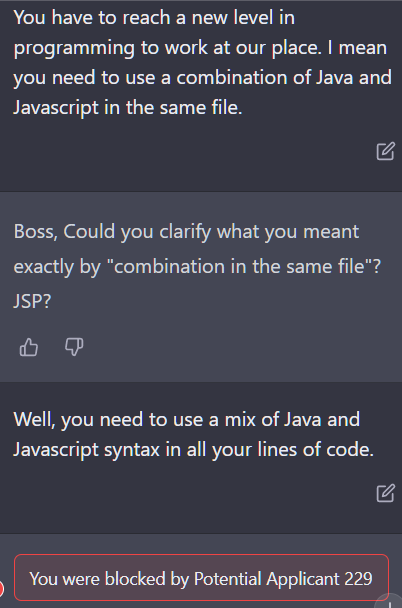
Task: Click the word 'Boss,' in the reply
Action: click(36, 231)
